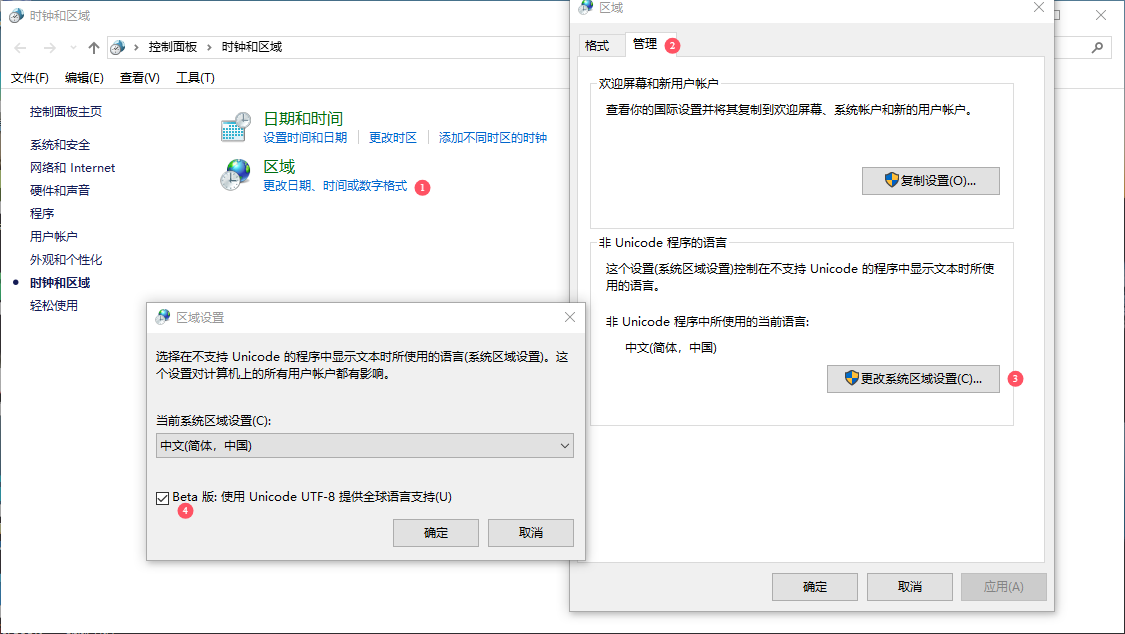Open the 当前系统区域设置 dropdown

pos(365,446)
